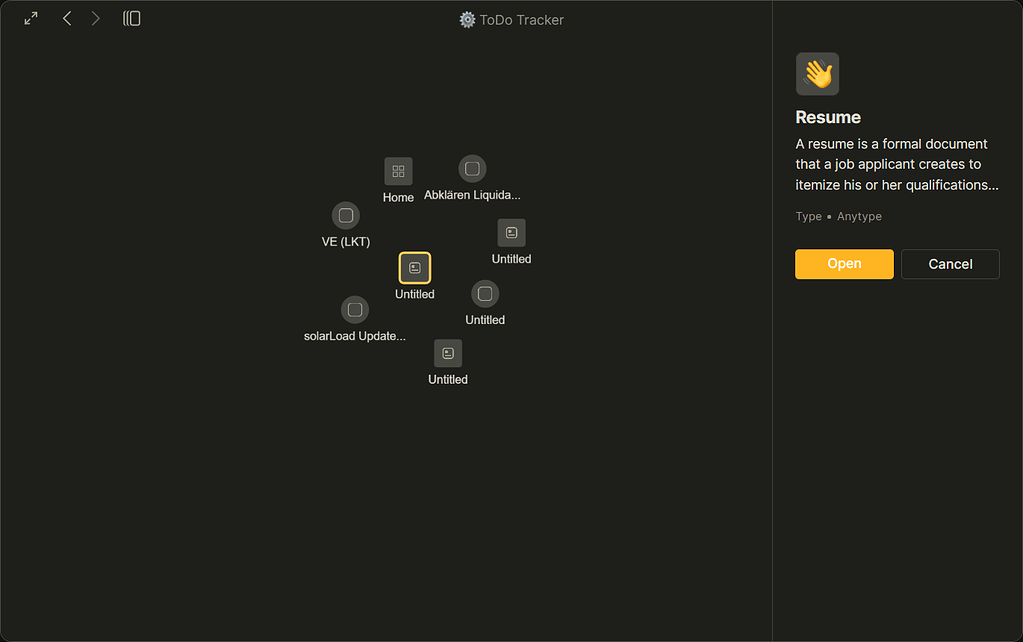Select the Untitled page node below Abklären Liquida
This screenshot has width=1023, height=642.
pyautogui.click(x=511, y=233)
